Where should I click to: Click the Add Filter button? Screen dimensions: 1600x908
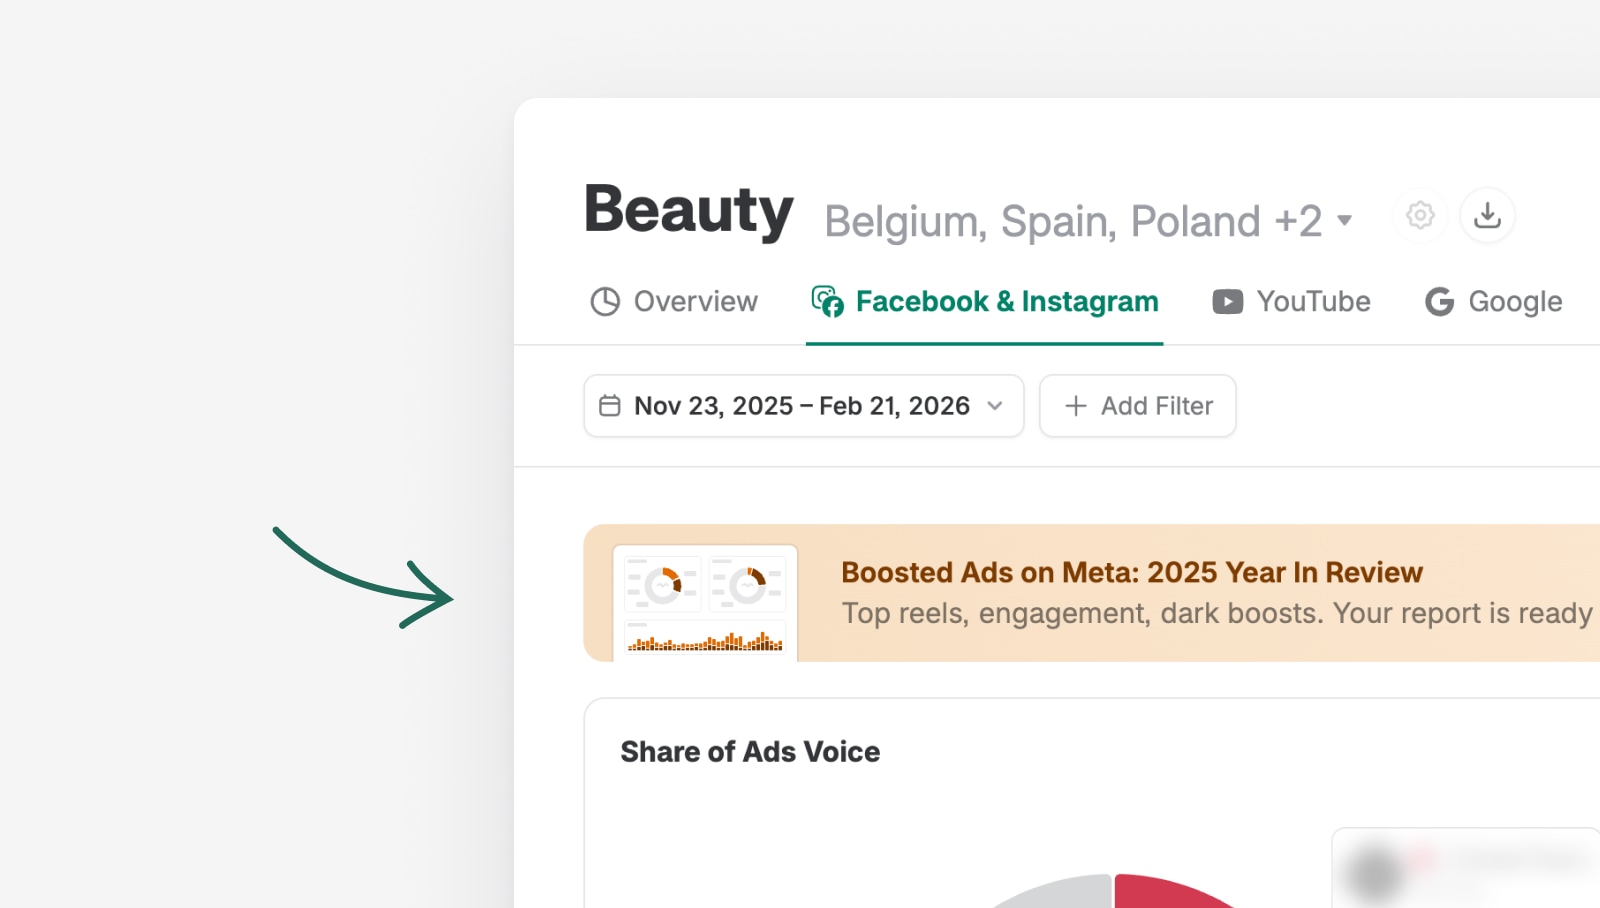point(1138,406)
